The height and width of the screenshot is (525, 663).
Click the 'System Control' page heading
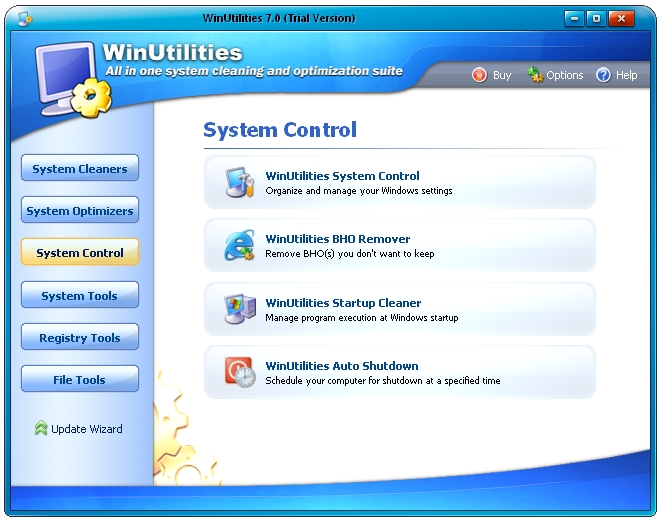pyautogui.click(x=280, y=129)
